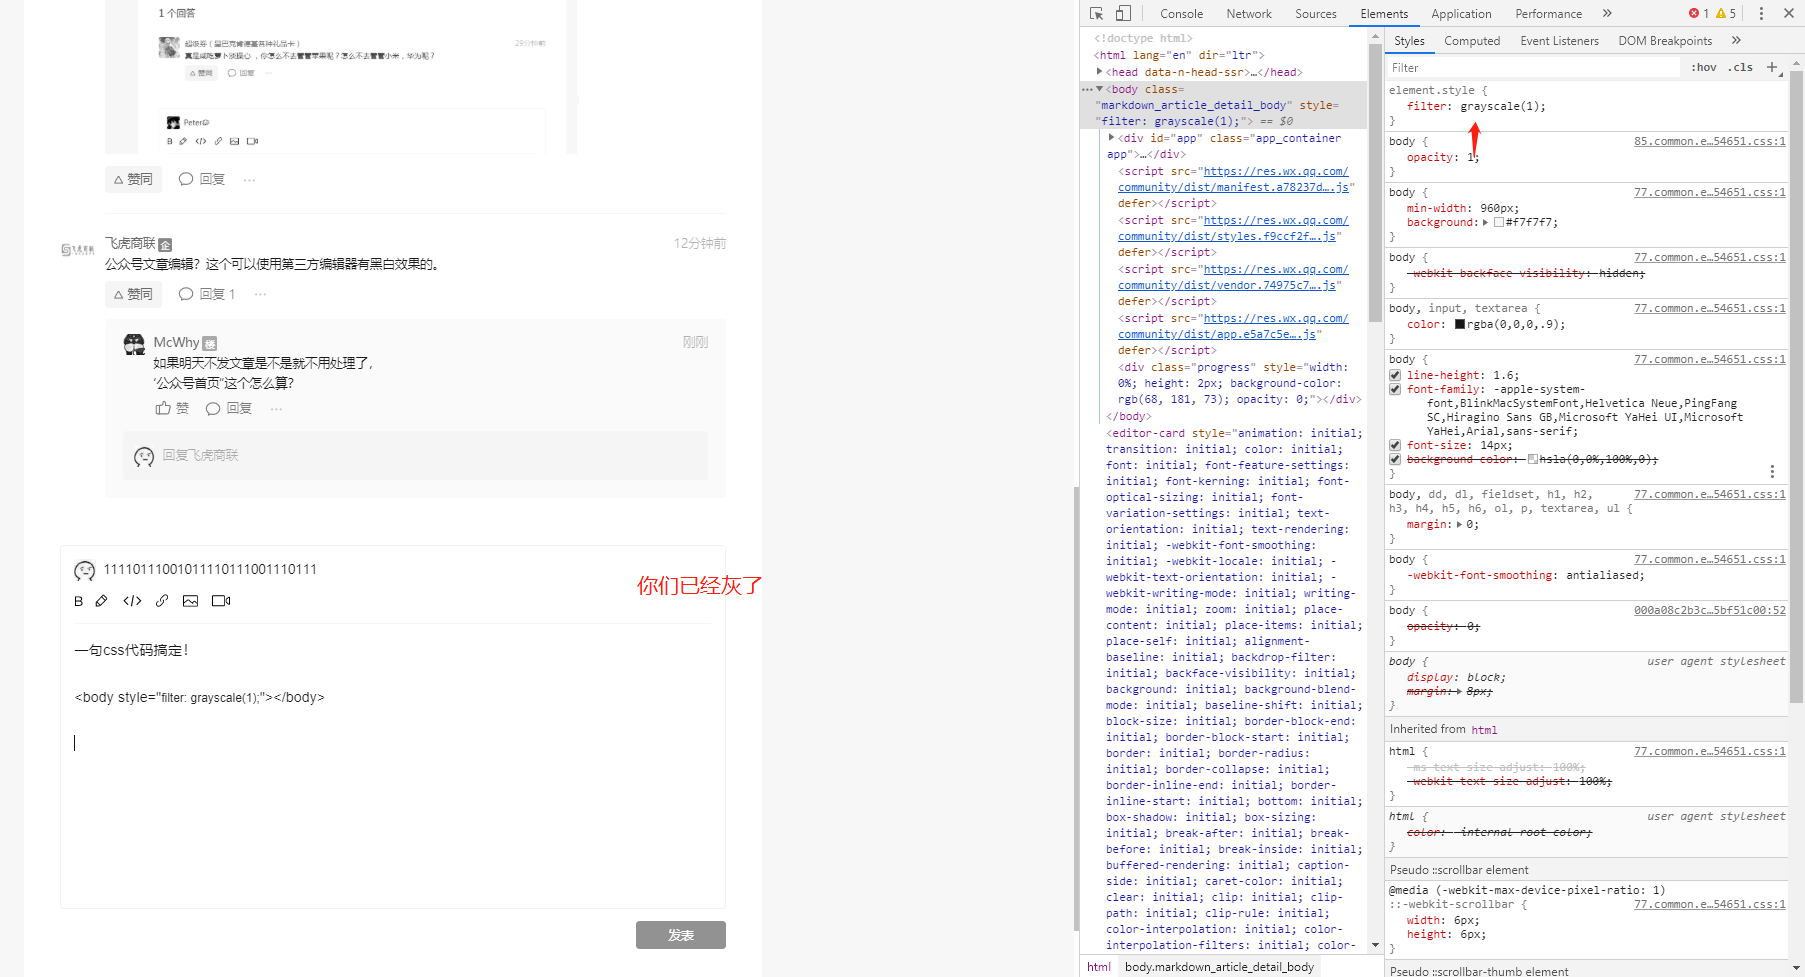Click the 发表 publish button
The image size is (1805, 977).
(681, 935)
